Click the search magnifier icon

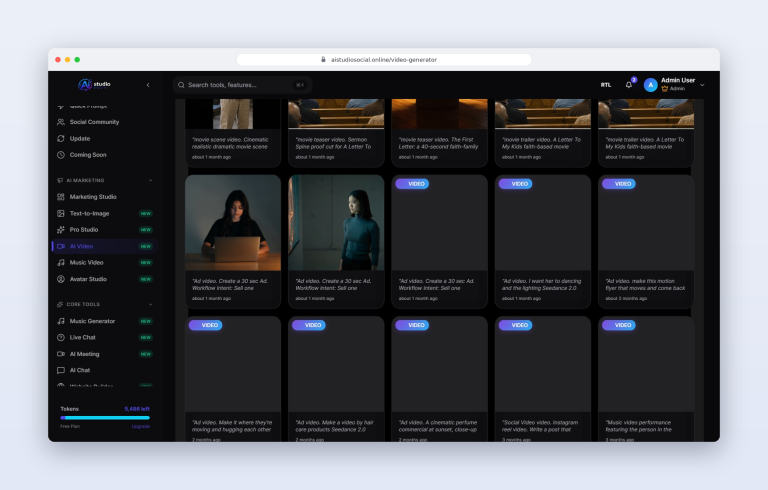[x=181, y=85]
